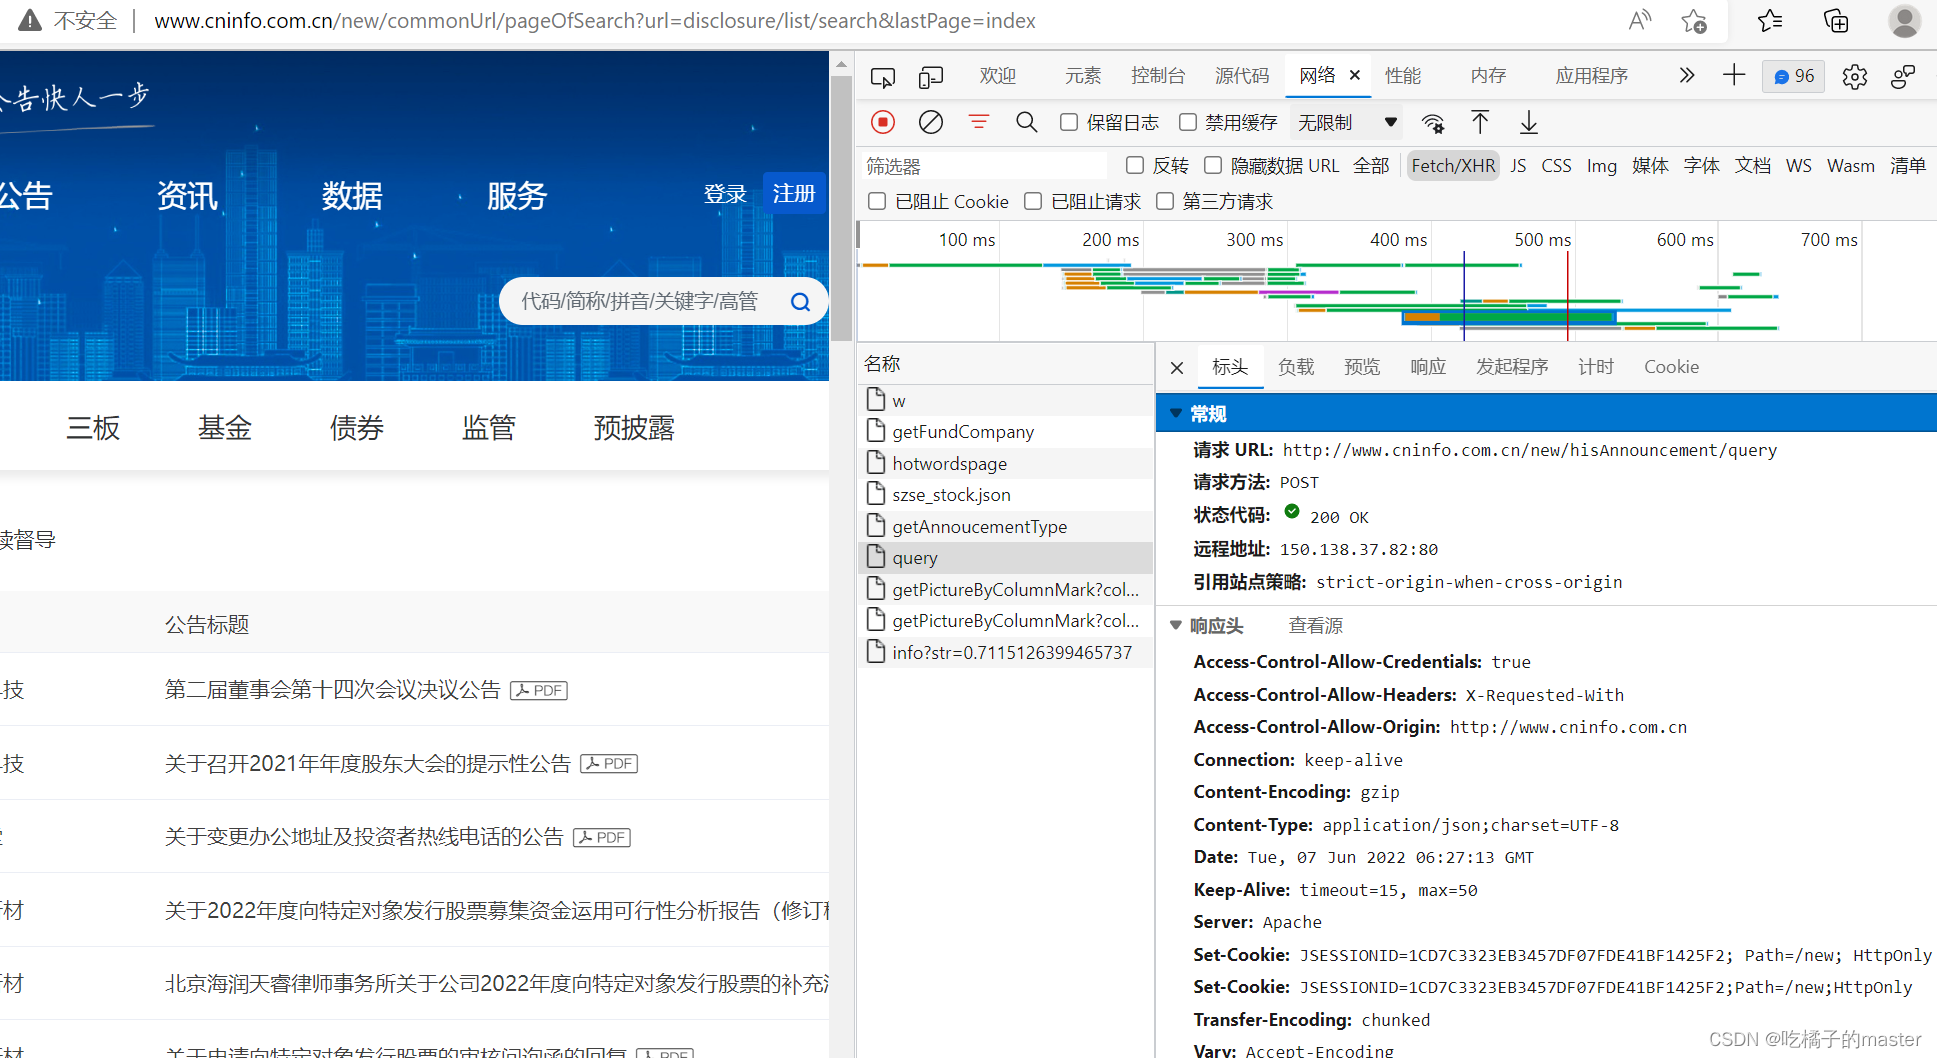Open DevTools feedback icon at toolbar end
Image resolution: width=1937 pixels, height=1058 pixels.
1903,77
